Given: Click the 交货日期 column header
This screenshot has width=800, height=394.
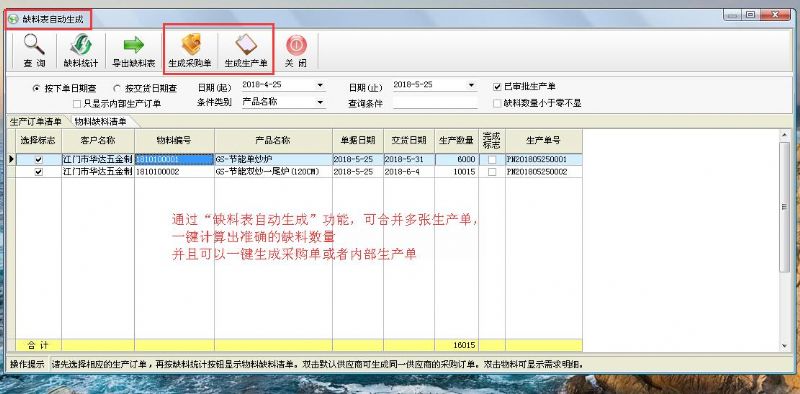Looking at the screenshot, I should coord(409,140).
